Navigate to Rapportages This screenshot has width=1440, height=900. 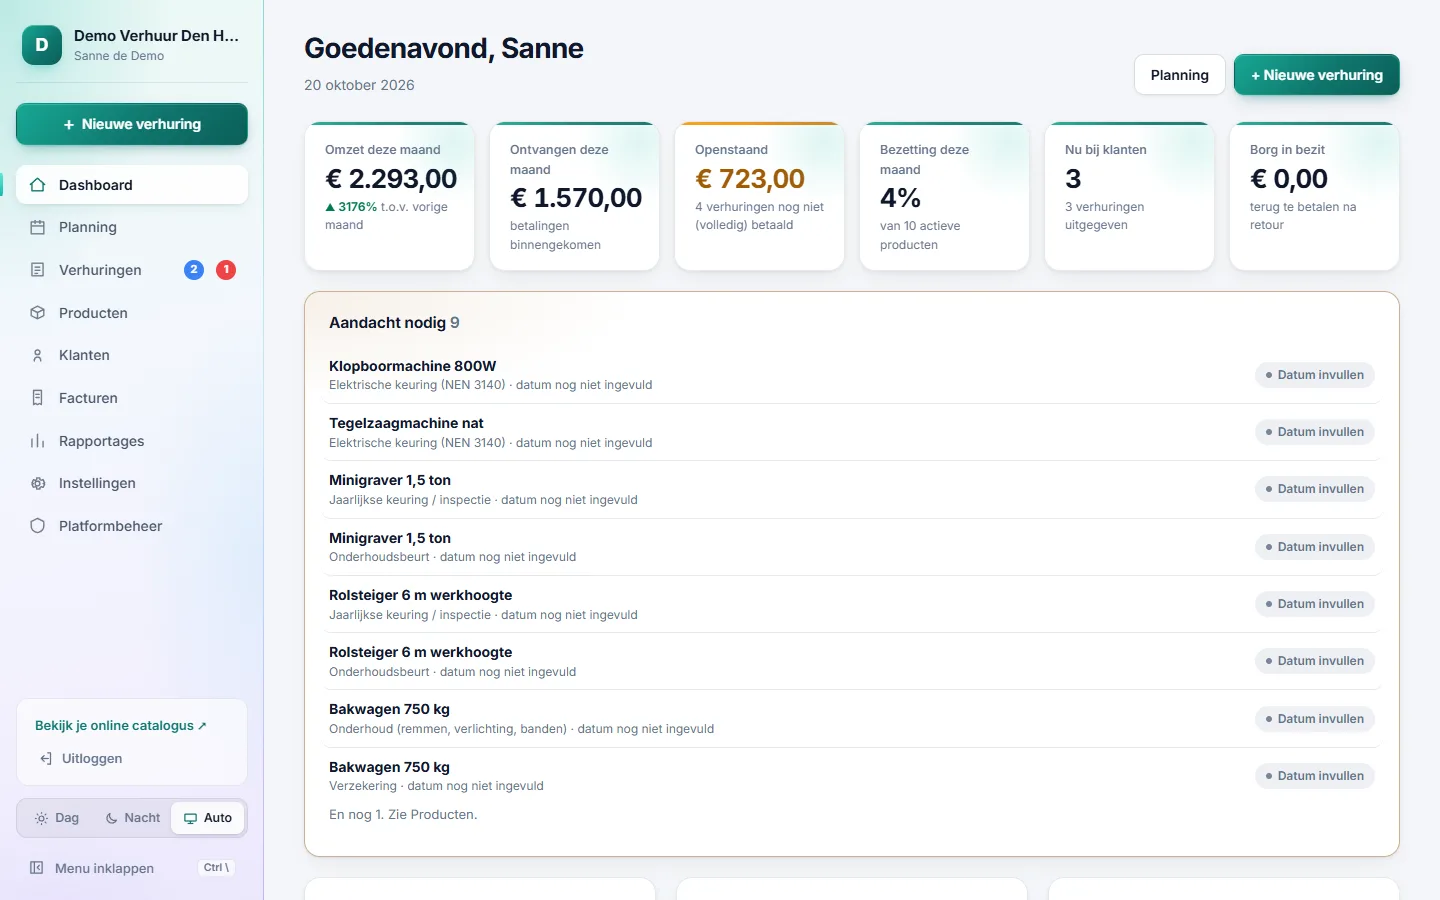132,441
